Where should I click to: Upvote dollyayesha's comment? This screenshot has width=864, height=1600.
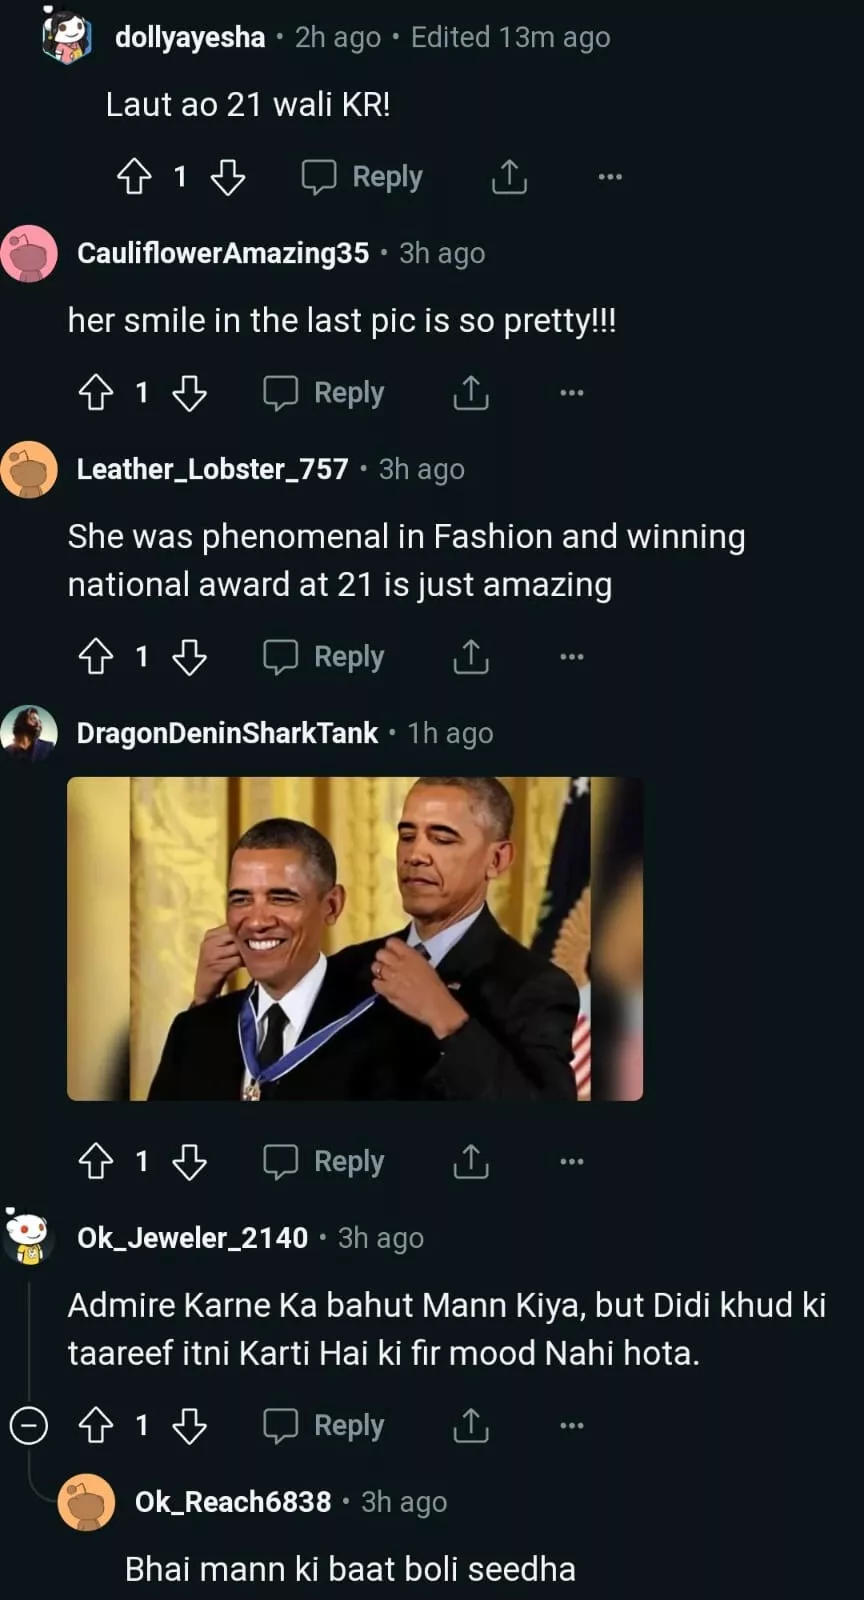(x=134, y=177)
